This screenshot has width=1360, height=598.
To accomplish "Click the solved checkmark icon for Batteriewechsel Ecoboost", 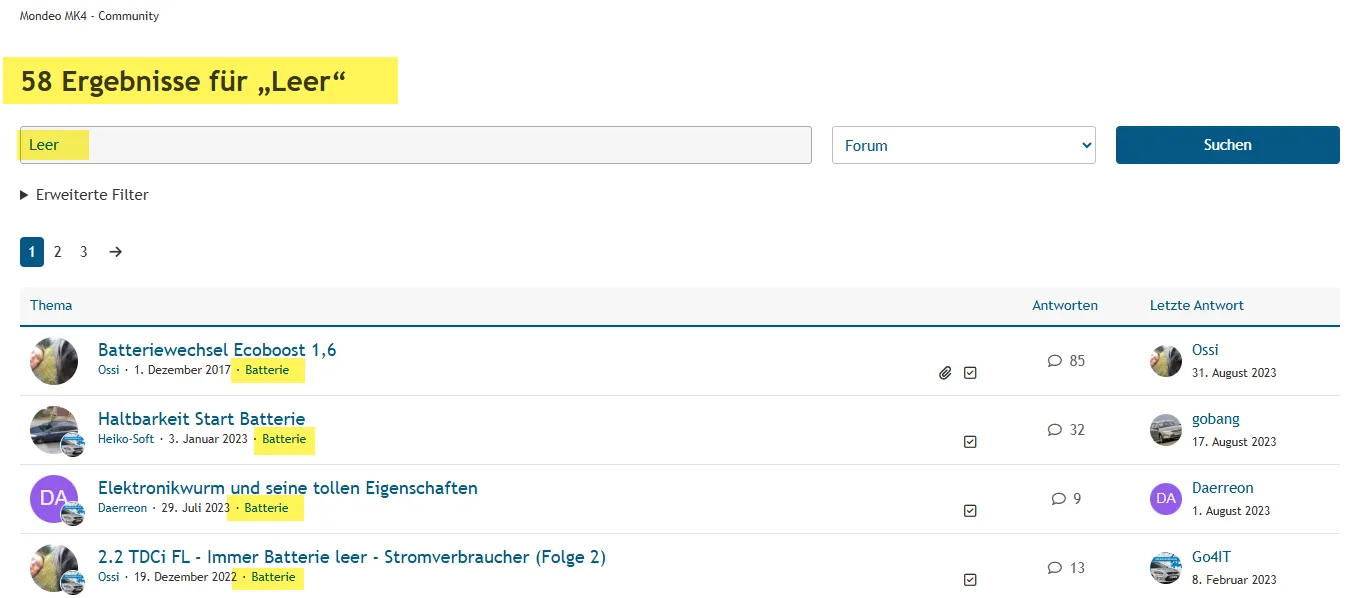I will pyautogui.click(x=970, y=373).
